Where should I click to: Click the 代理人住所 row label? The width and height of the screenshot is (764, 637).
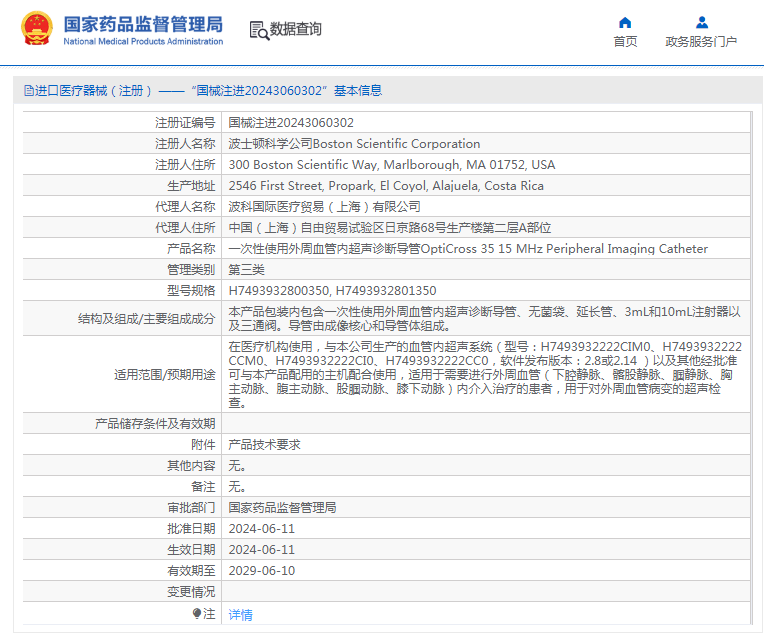point(185,228)
